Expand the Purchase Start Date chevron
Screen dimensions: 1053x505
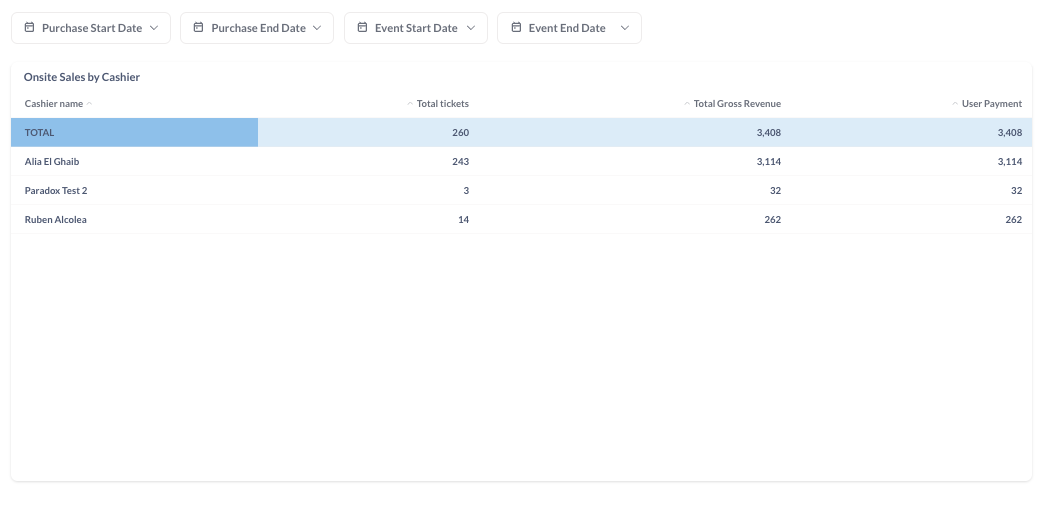(154, 28)
